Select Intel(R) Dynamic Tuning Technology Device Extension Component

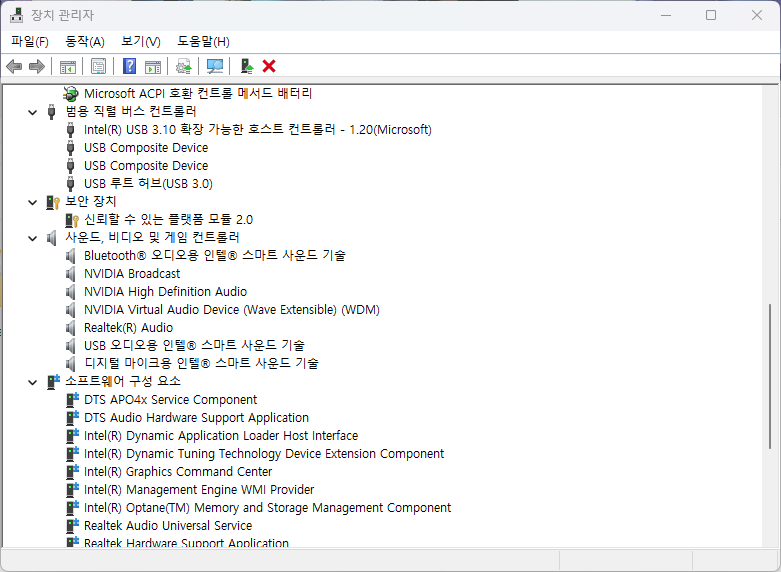[264, 453]
